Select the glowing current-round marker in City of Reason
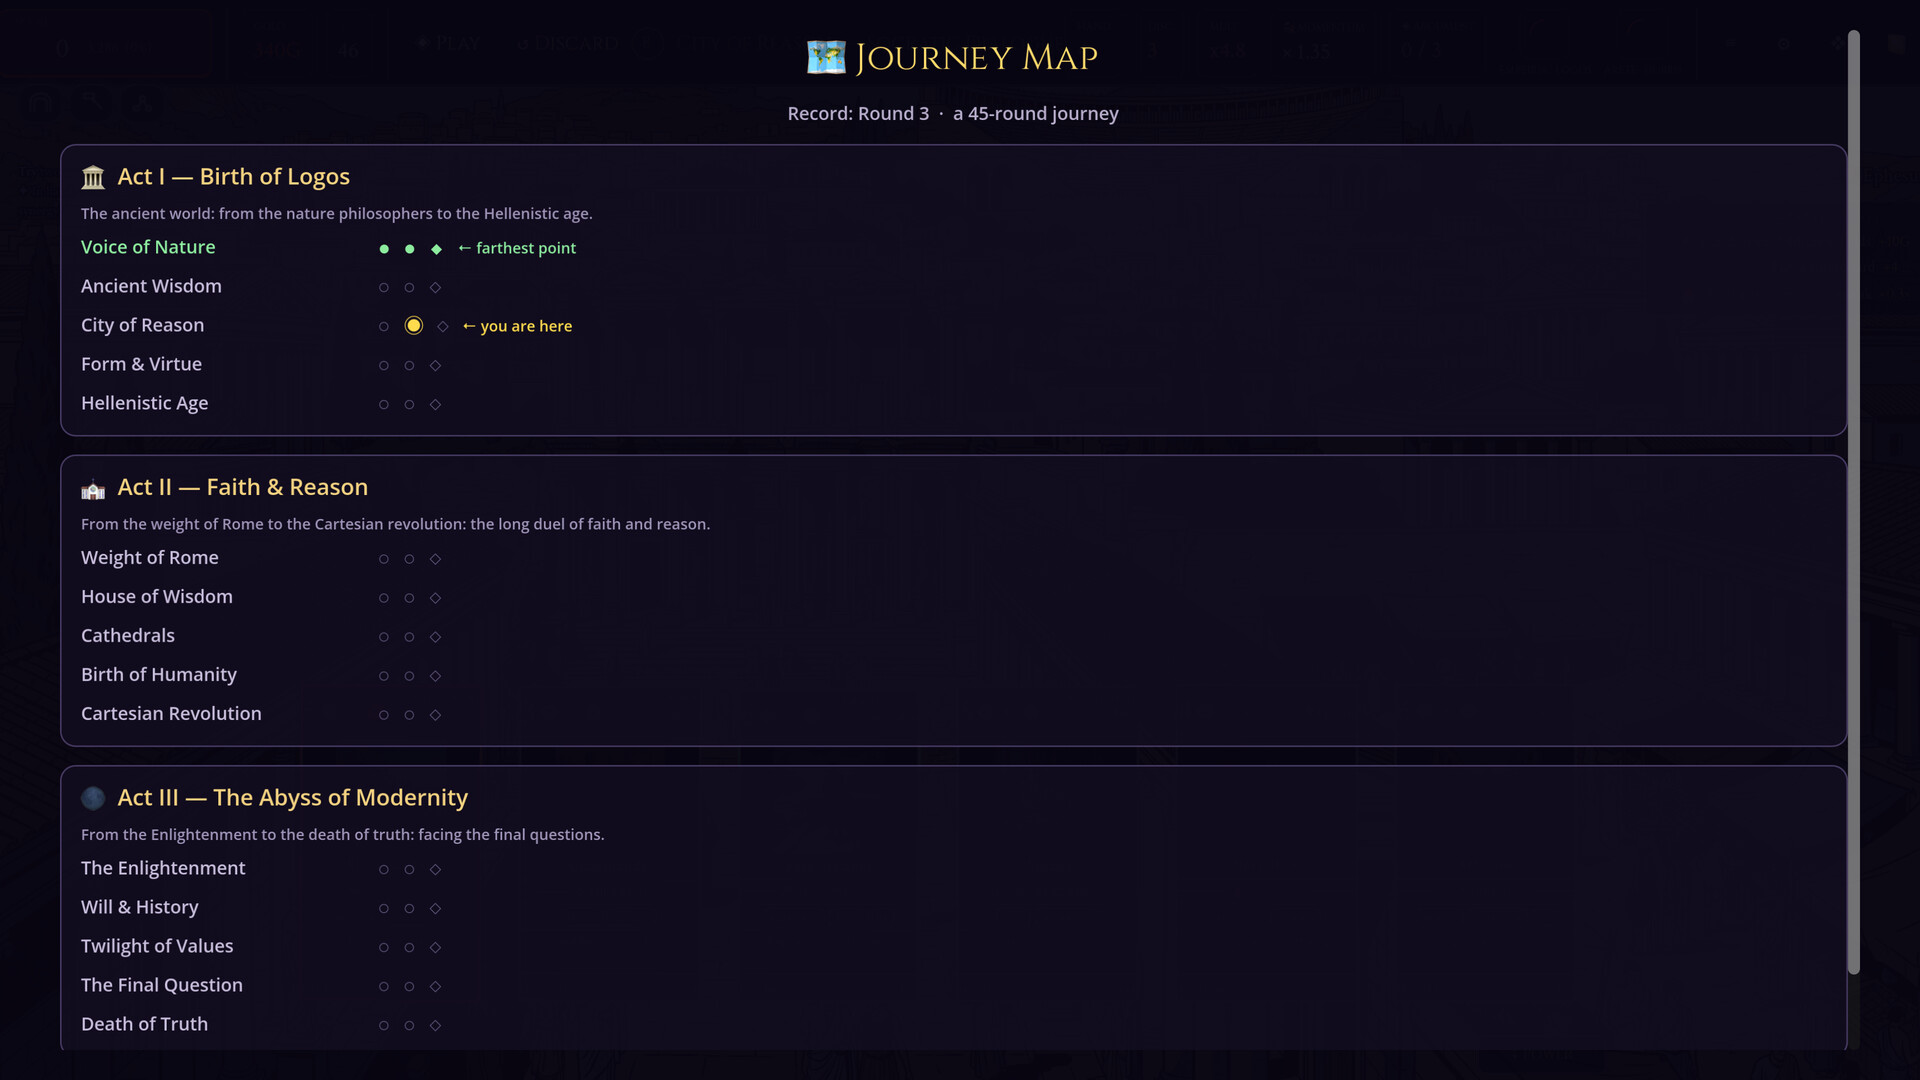This screenshot has width=1920, height=1080. point(414,326)
